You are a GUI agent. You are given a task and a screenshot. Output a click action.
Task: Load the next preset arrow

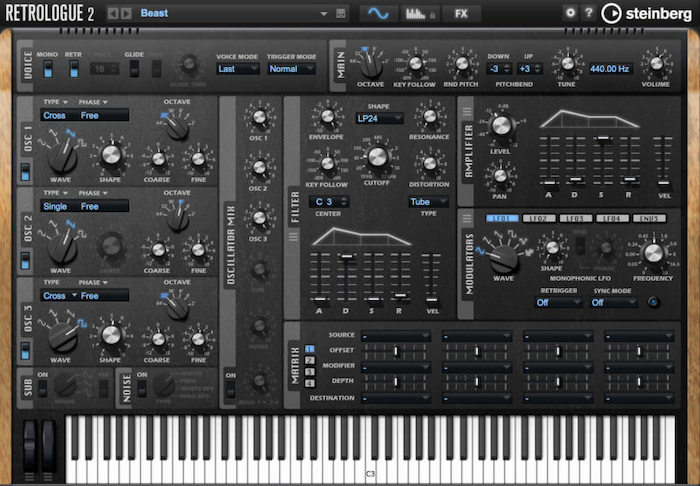(125, 13)
